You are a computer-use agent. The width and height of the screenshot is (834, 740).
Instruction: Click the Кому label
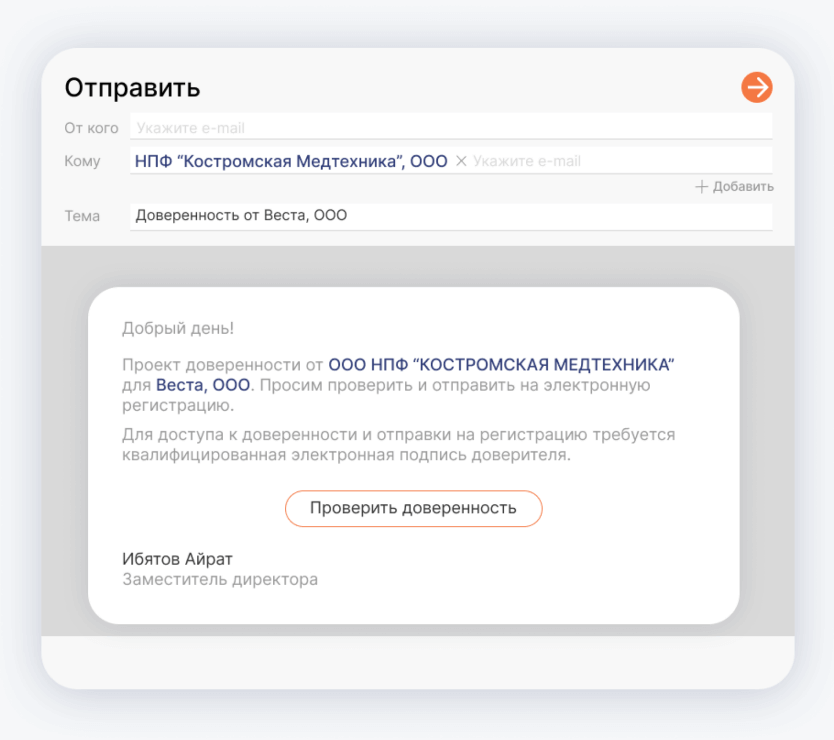click(82, 161)
